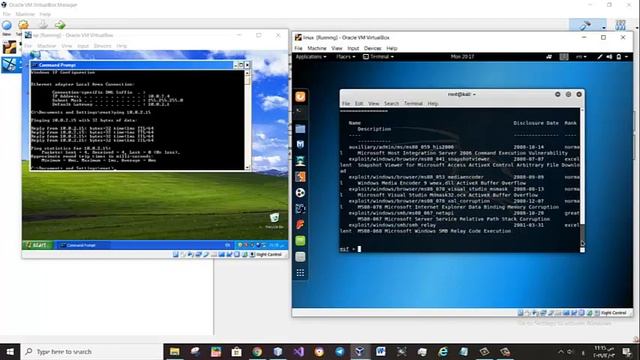Image resolution: width=640 pixels, height=360 pixels.
Task: Show all applications grid in Kali dock
Action: 300,273
